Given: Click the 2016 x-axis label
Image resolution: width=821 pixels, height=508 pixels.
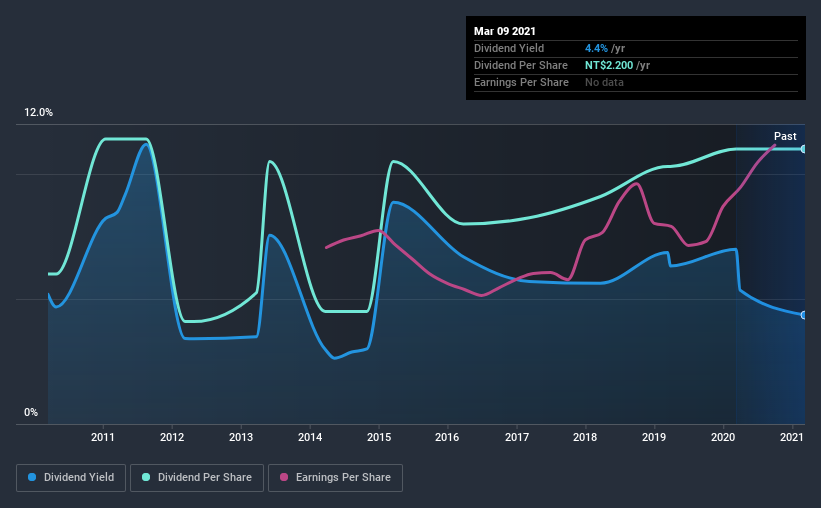Looking at the screenshot, I should tap(447, 437).
